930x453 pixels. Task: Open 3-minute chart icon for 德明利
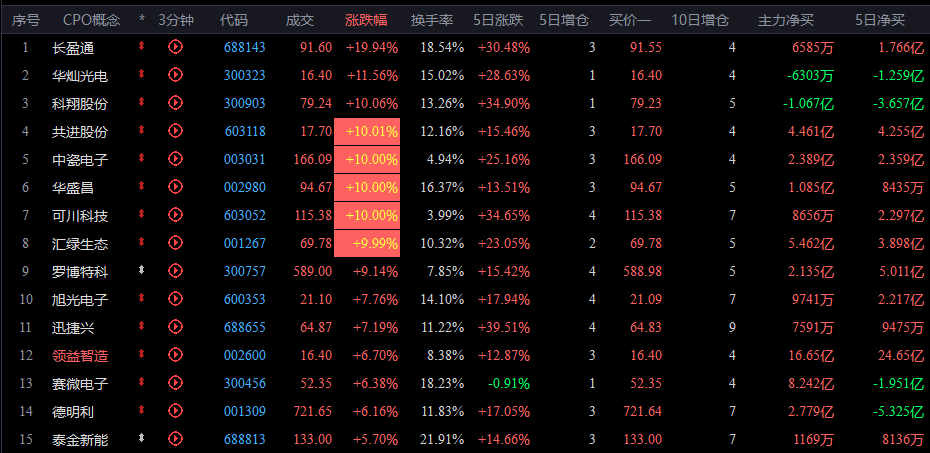(x=175, y=410)
